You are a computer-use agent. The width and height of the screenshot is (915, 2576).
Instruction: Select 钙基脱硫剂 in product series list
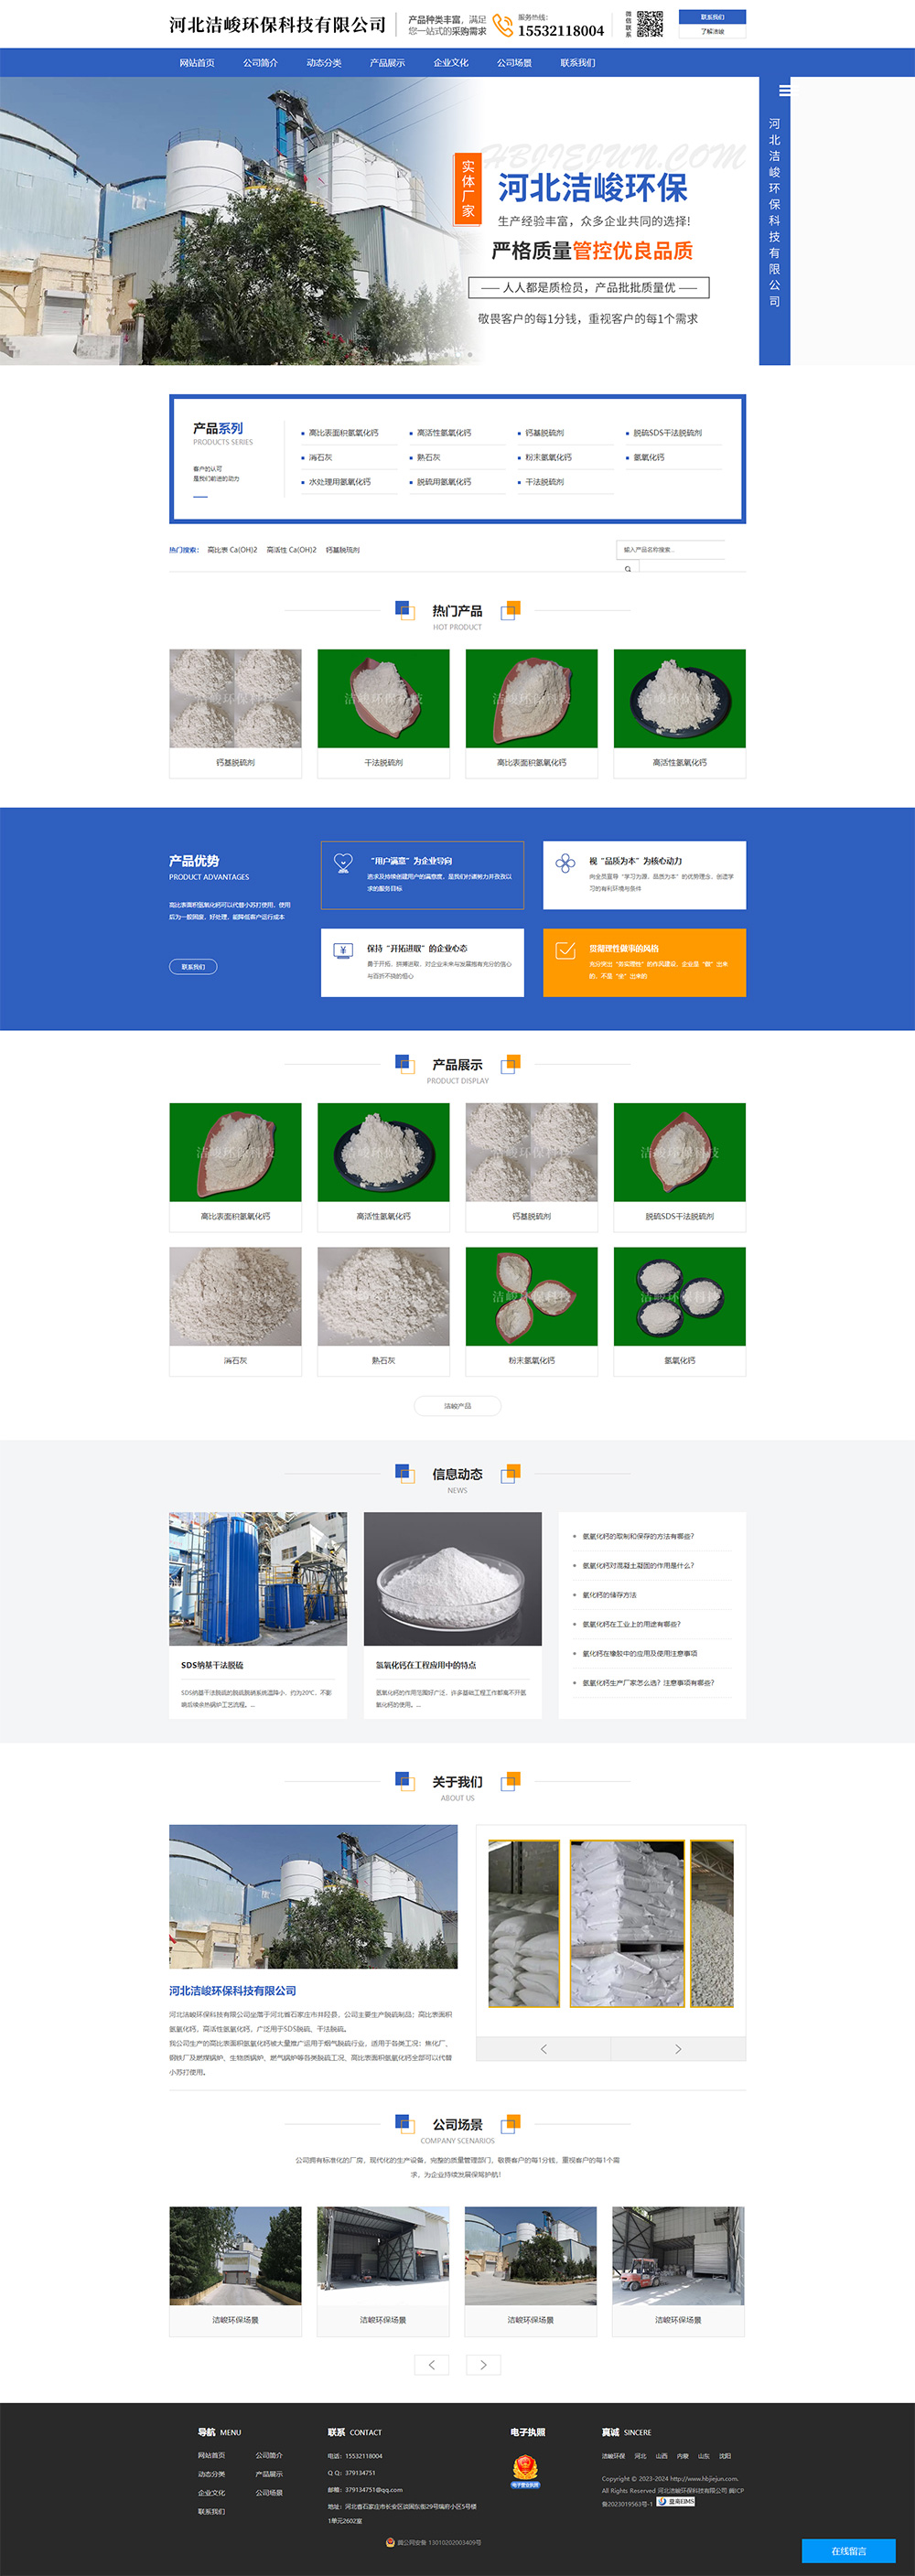(x=545, y=433)
